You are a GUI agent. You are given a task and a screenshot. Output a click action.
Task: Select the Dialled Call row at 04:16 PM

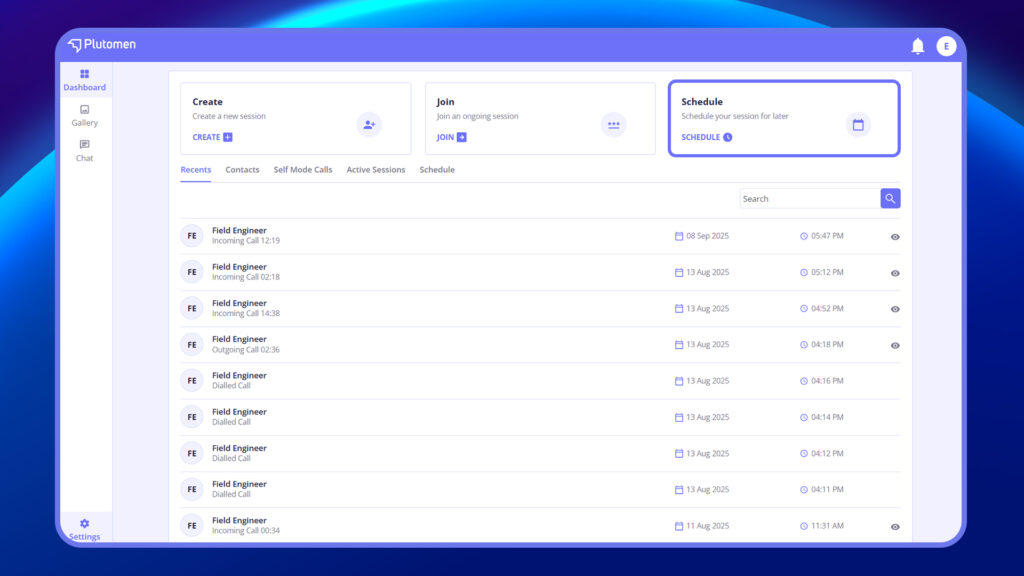coord(540,381)
